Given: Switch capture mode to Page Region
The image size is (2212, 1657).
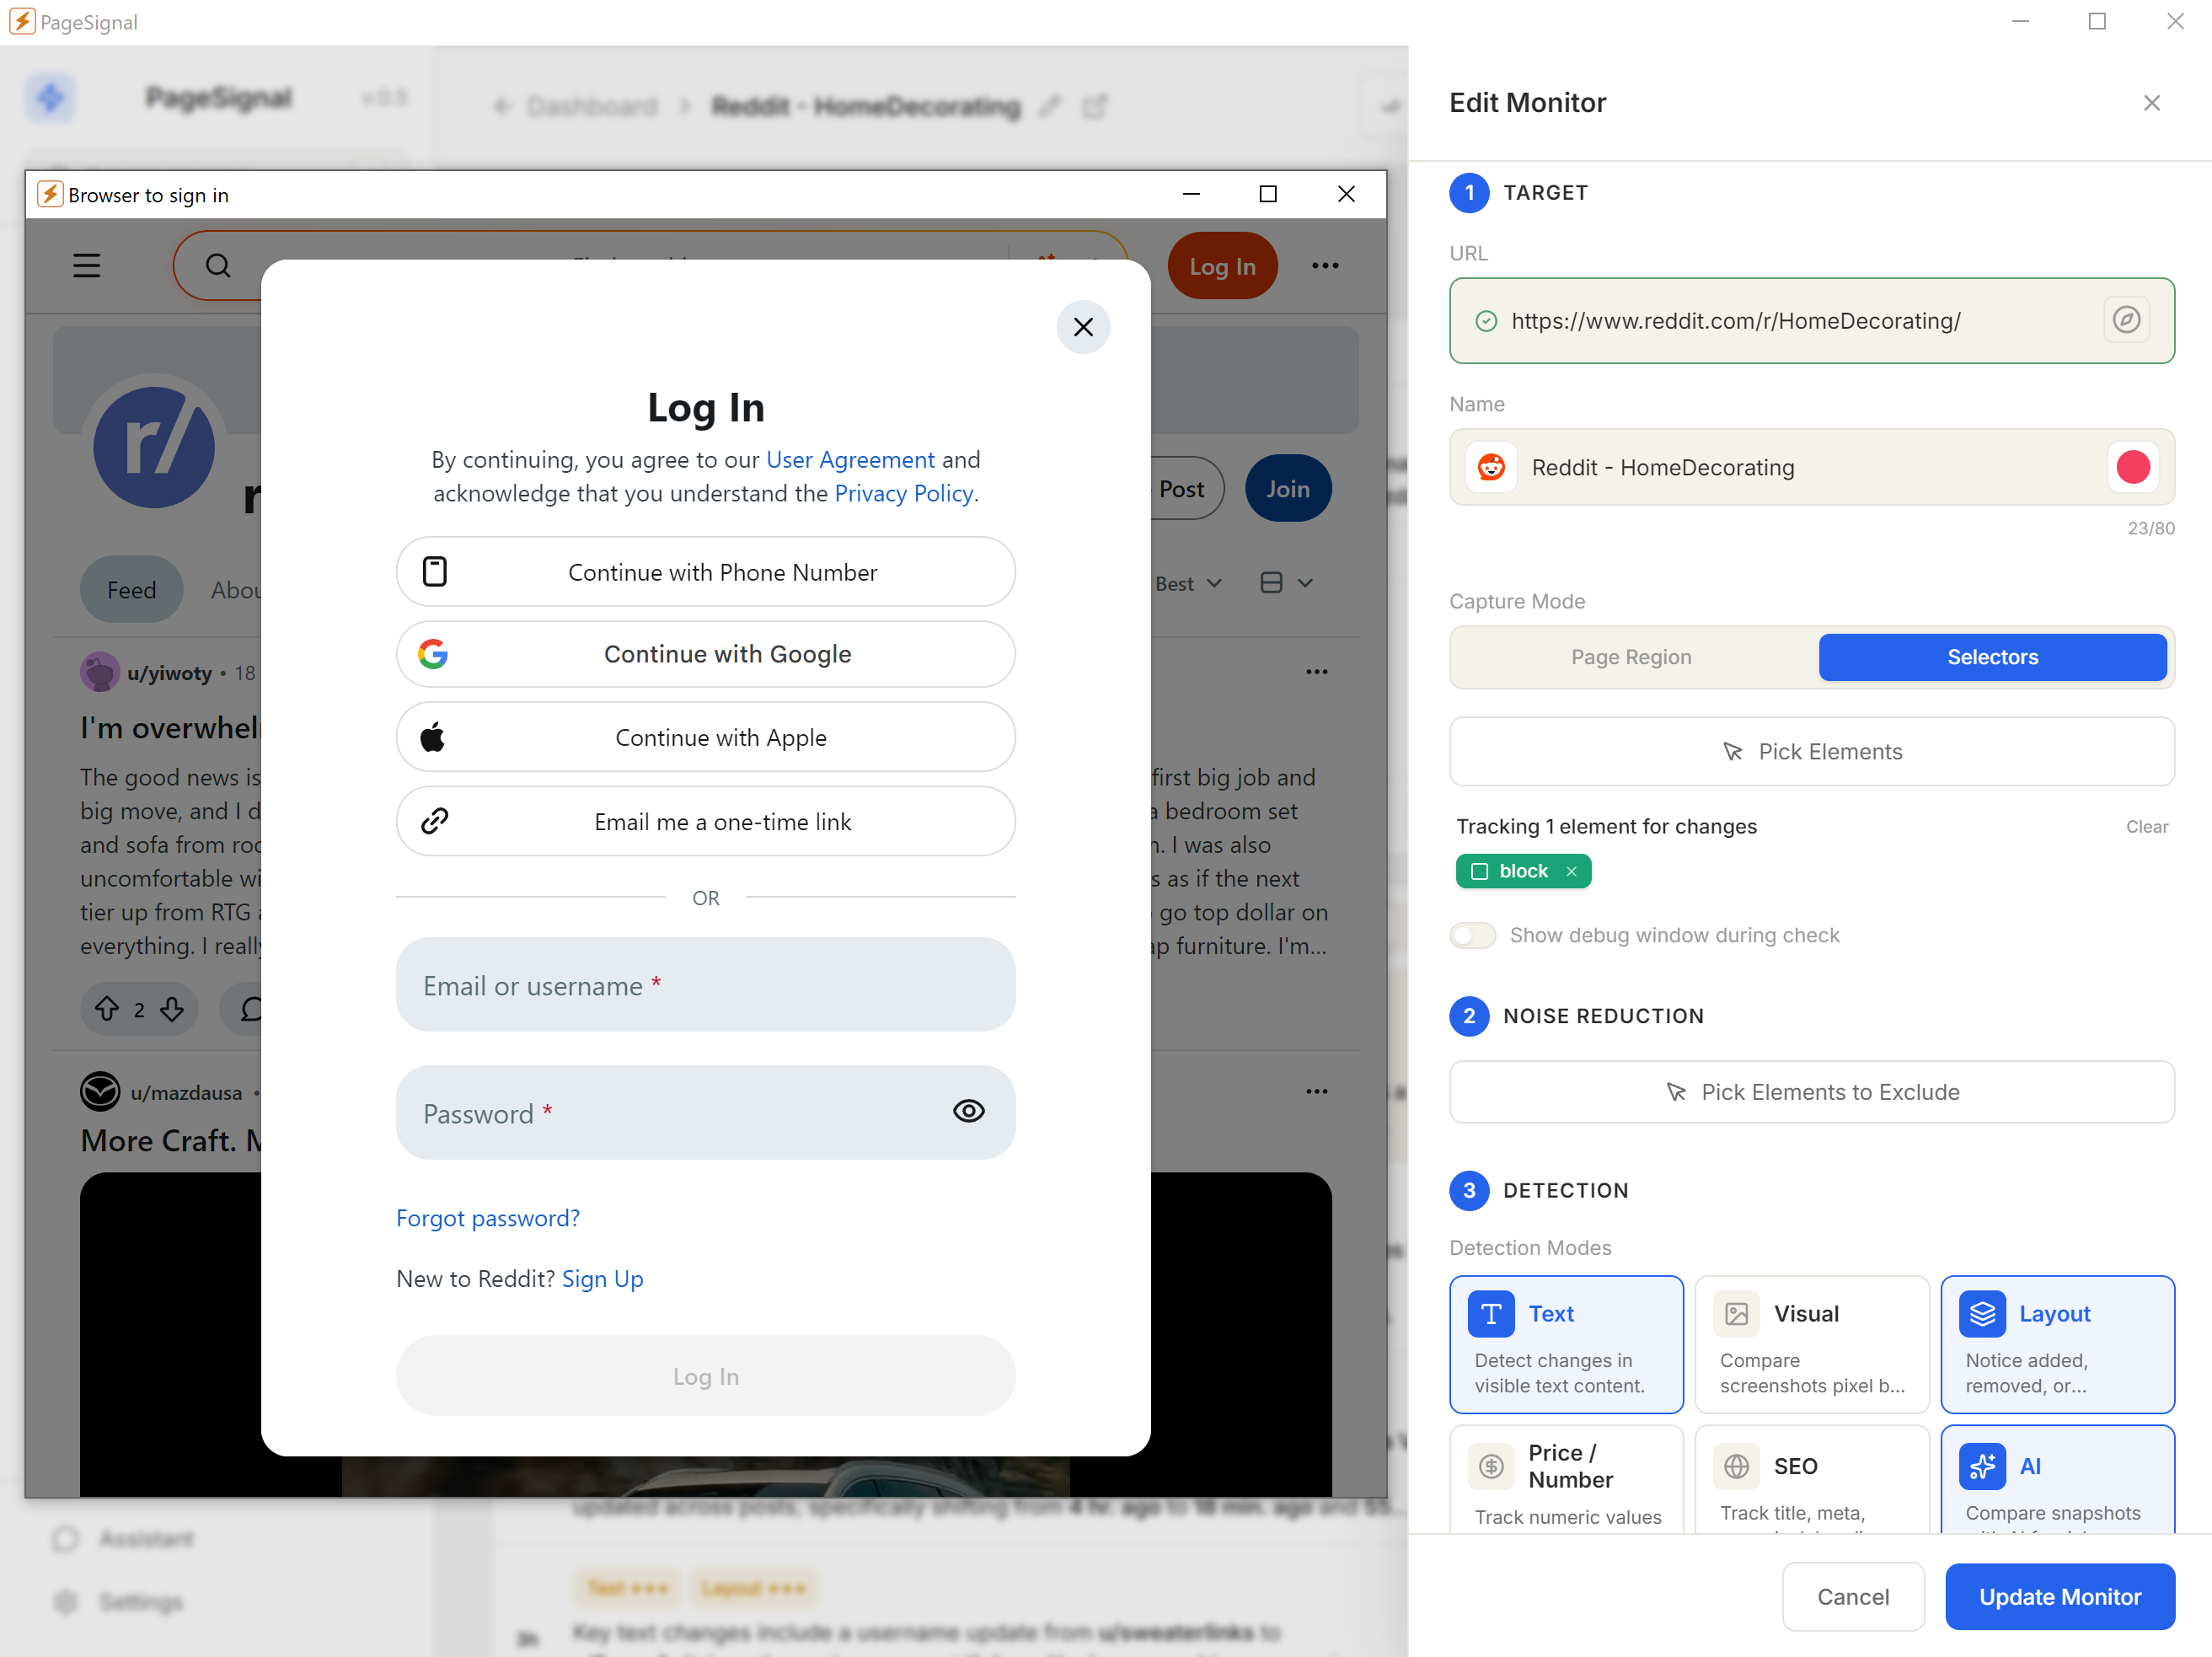Looking at the screenshot, I should point(1631,657).
